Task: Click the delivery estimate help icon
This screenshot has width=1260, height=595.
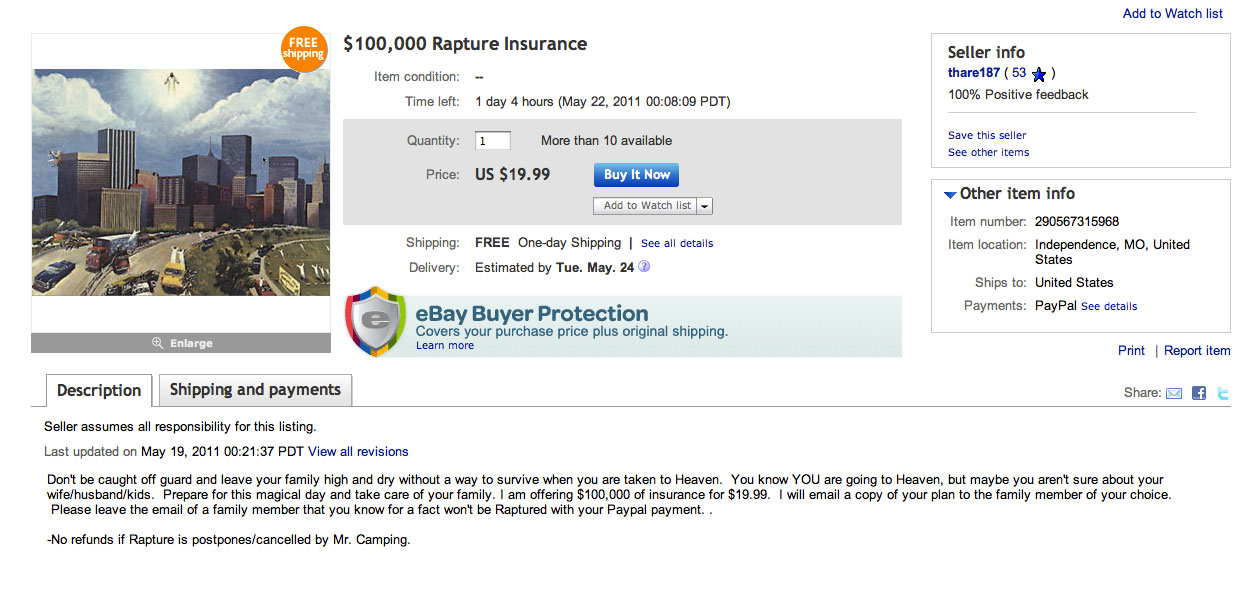Action: coord(644,267)
